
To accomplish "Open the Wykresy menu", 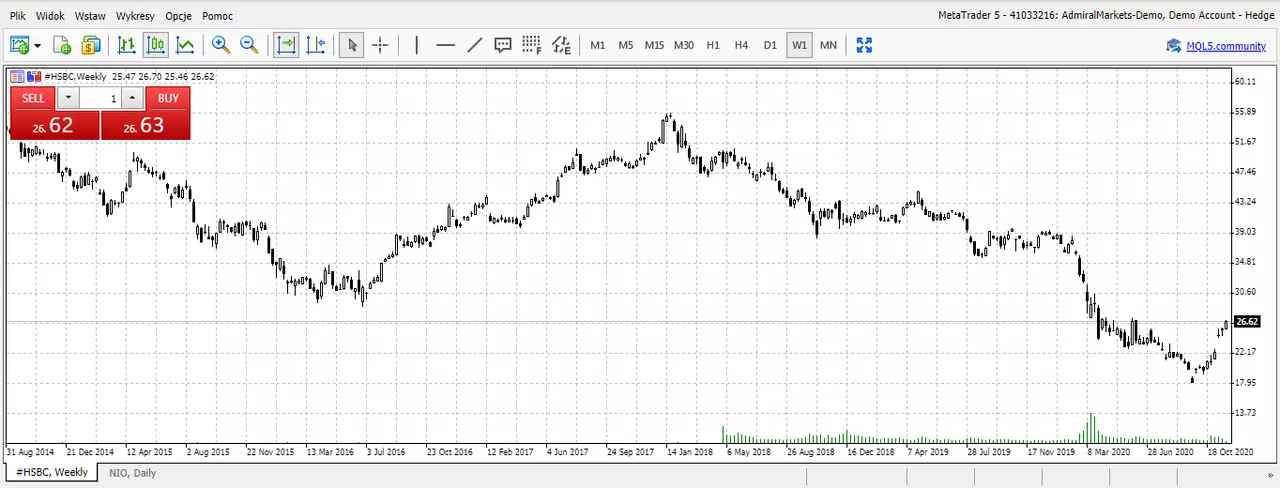I will click(135, 16).
